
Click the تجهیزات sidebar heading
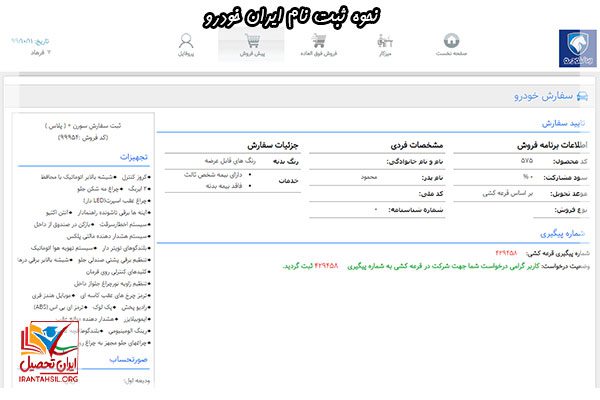tap(134, 157)
